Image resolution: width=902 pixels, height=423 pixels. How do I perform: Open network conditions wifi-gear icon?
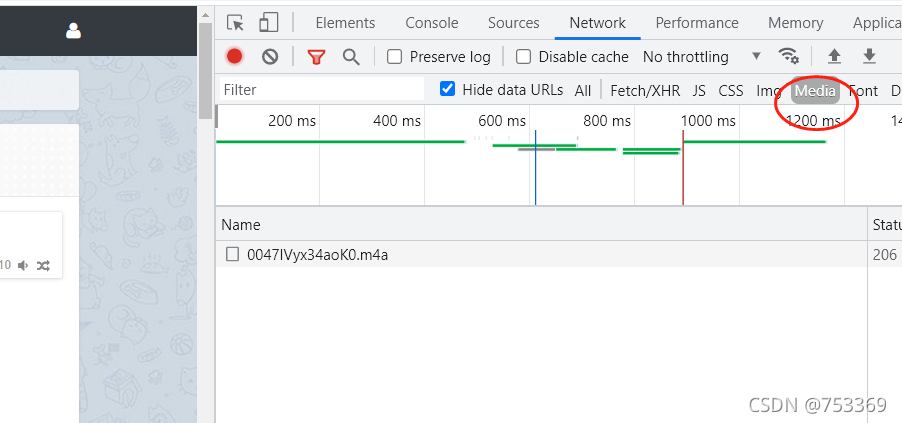click(789, 56)
